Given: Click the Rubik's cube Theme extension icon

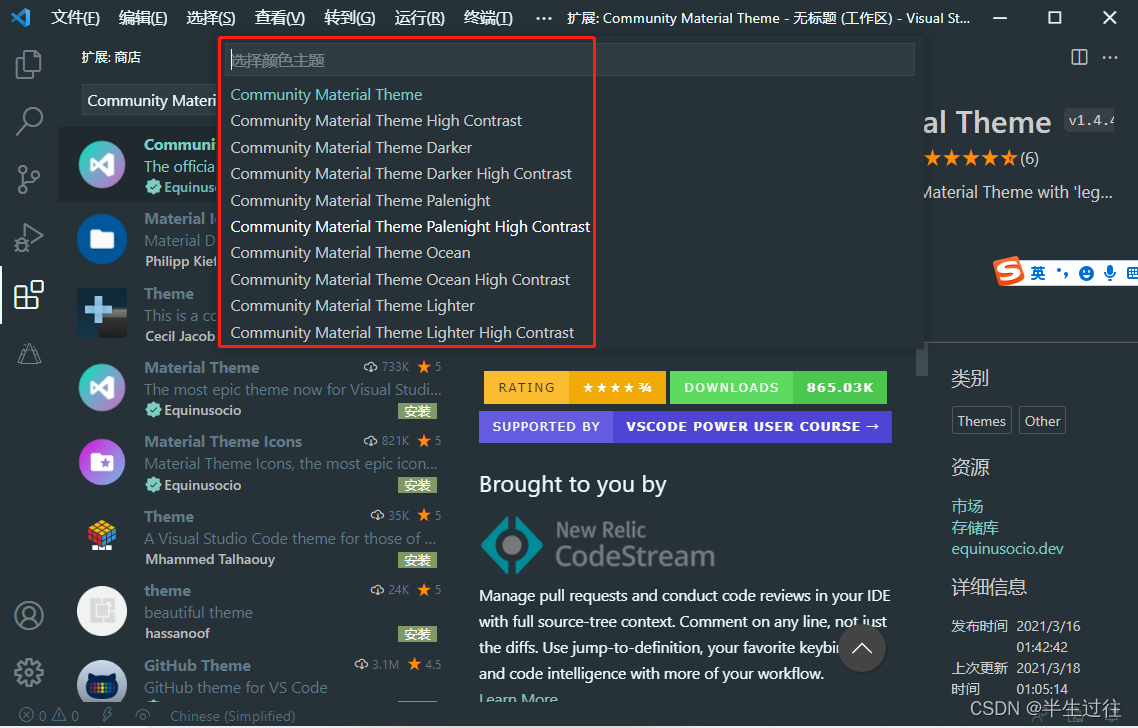Looking at the screenshot, I should coord(102,536).
